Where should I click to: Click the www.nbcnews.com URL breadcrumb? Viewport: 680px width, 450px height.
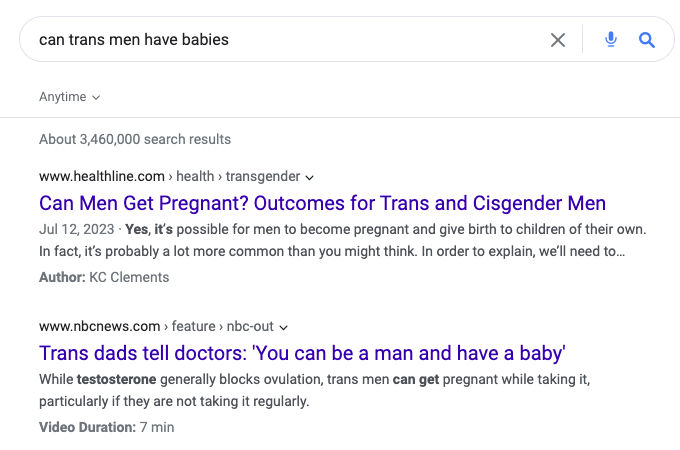tap(100, 326)
